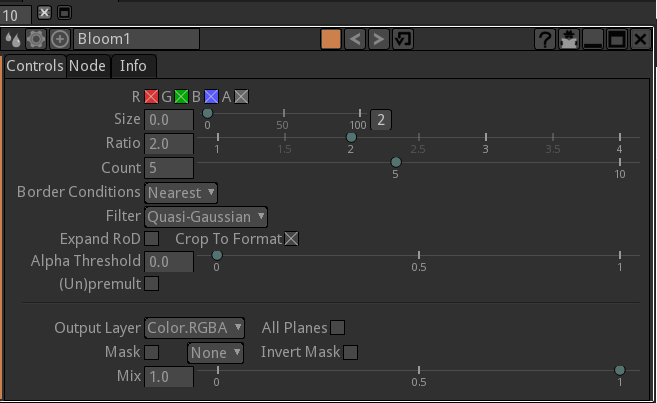The height and width of the screenshot is (403, 657).
Task: Click the Size value field
Action: (169, 120)
